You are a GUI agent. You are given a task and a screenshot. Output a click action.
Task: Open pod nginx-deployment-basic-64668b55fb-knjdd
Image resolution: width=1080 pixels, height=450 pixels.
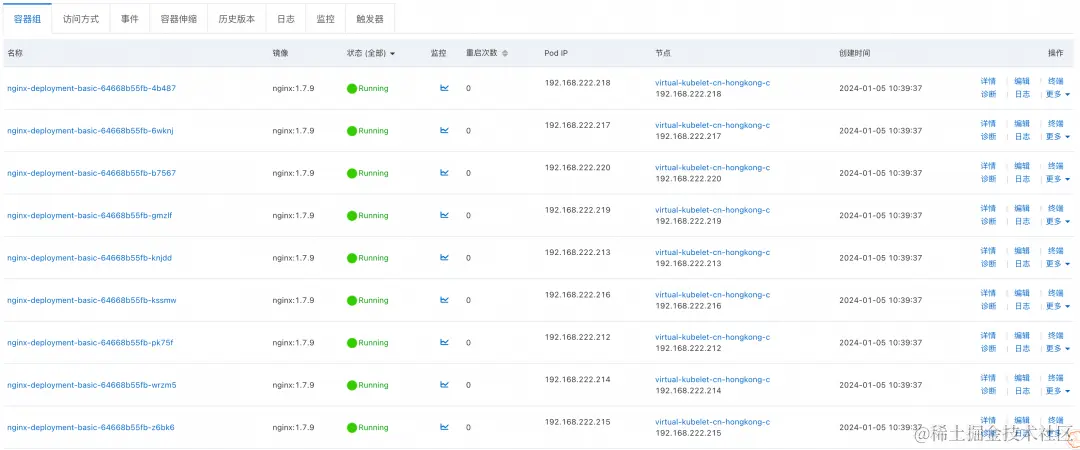90,258
